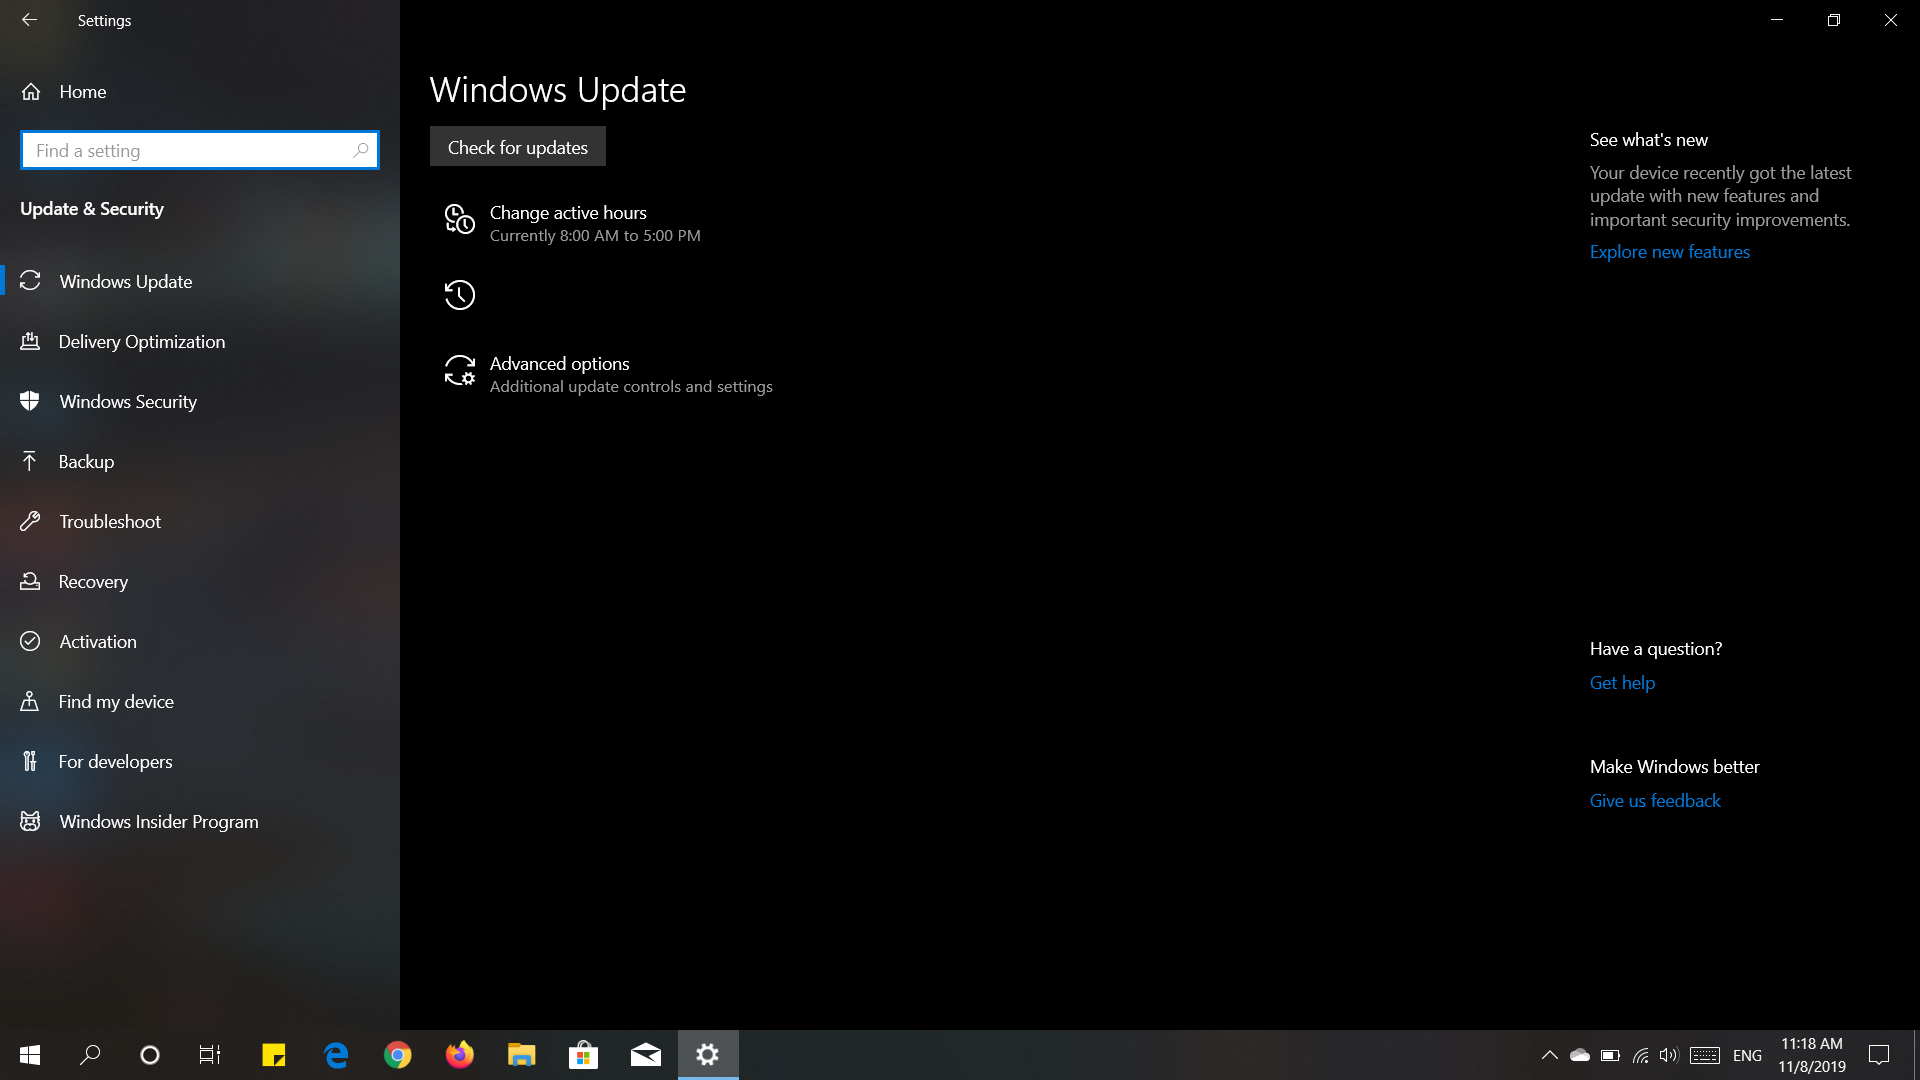Go back with the Settings back arrow
1920x1080 pixels.
[x=29, y=20]
